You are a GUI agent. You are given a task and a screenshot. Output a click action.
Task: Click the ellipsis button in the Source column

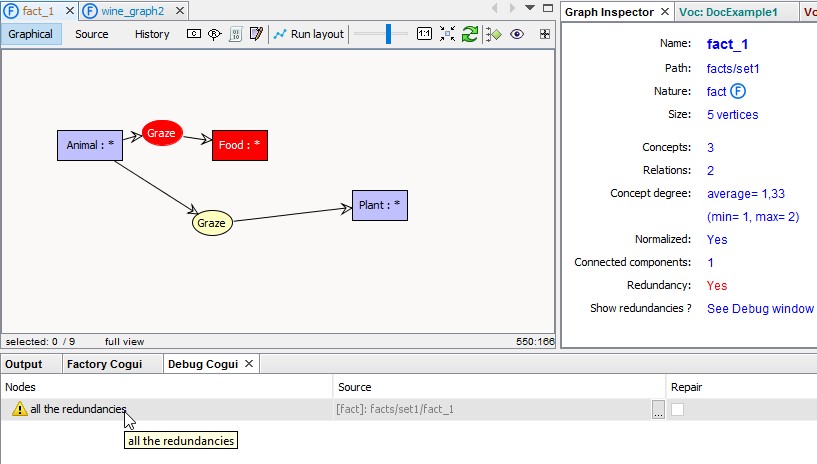pyautogui.click(x=659, y=410)
